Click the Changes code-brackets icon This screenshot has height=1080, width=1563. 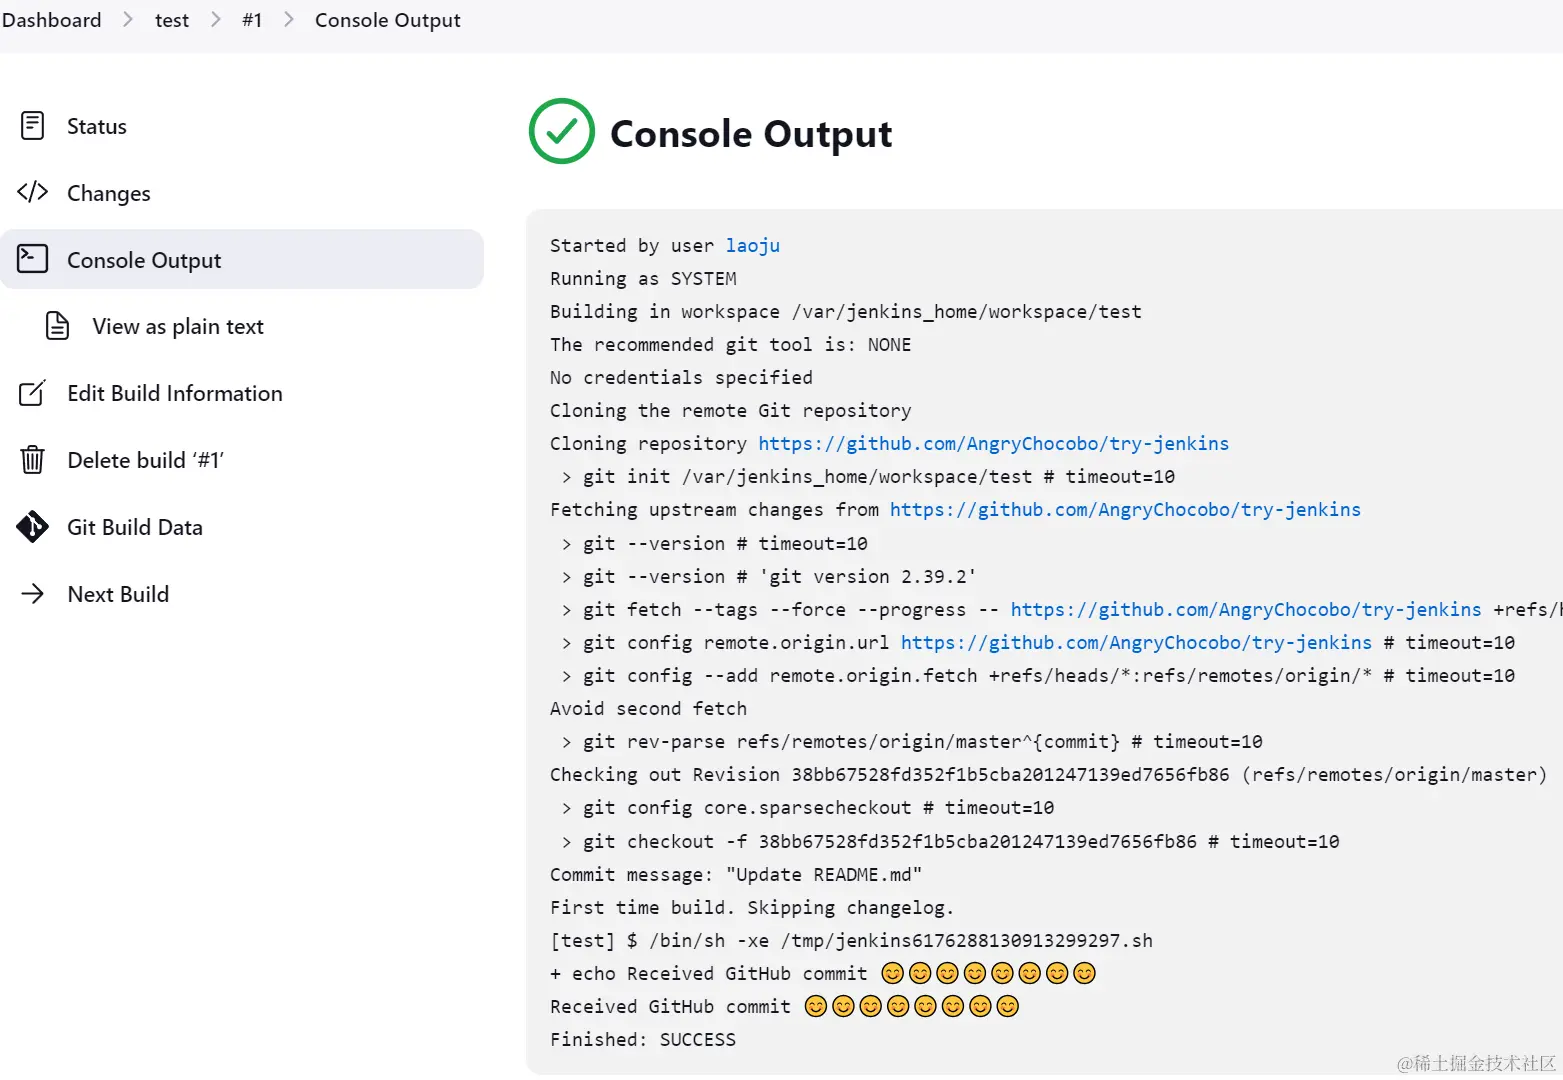[x=33, y=192]
